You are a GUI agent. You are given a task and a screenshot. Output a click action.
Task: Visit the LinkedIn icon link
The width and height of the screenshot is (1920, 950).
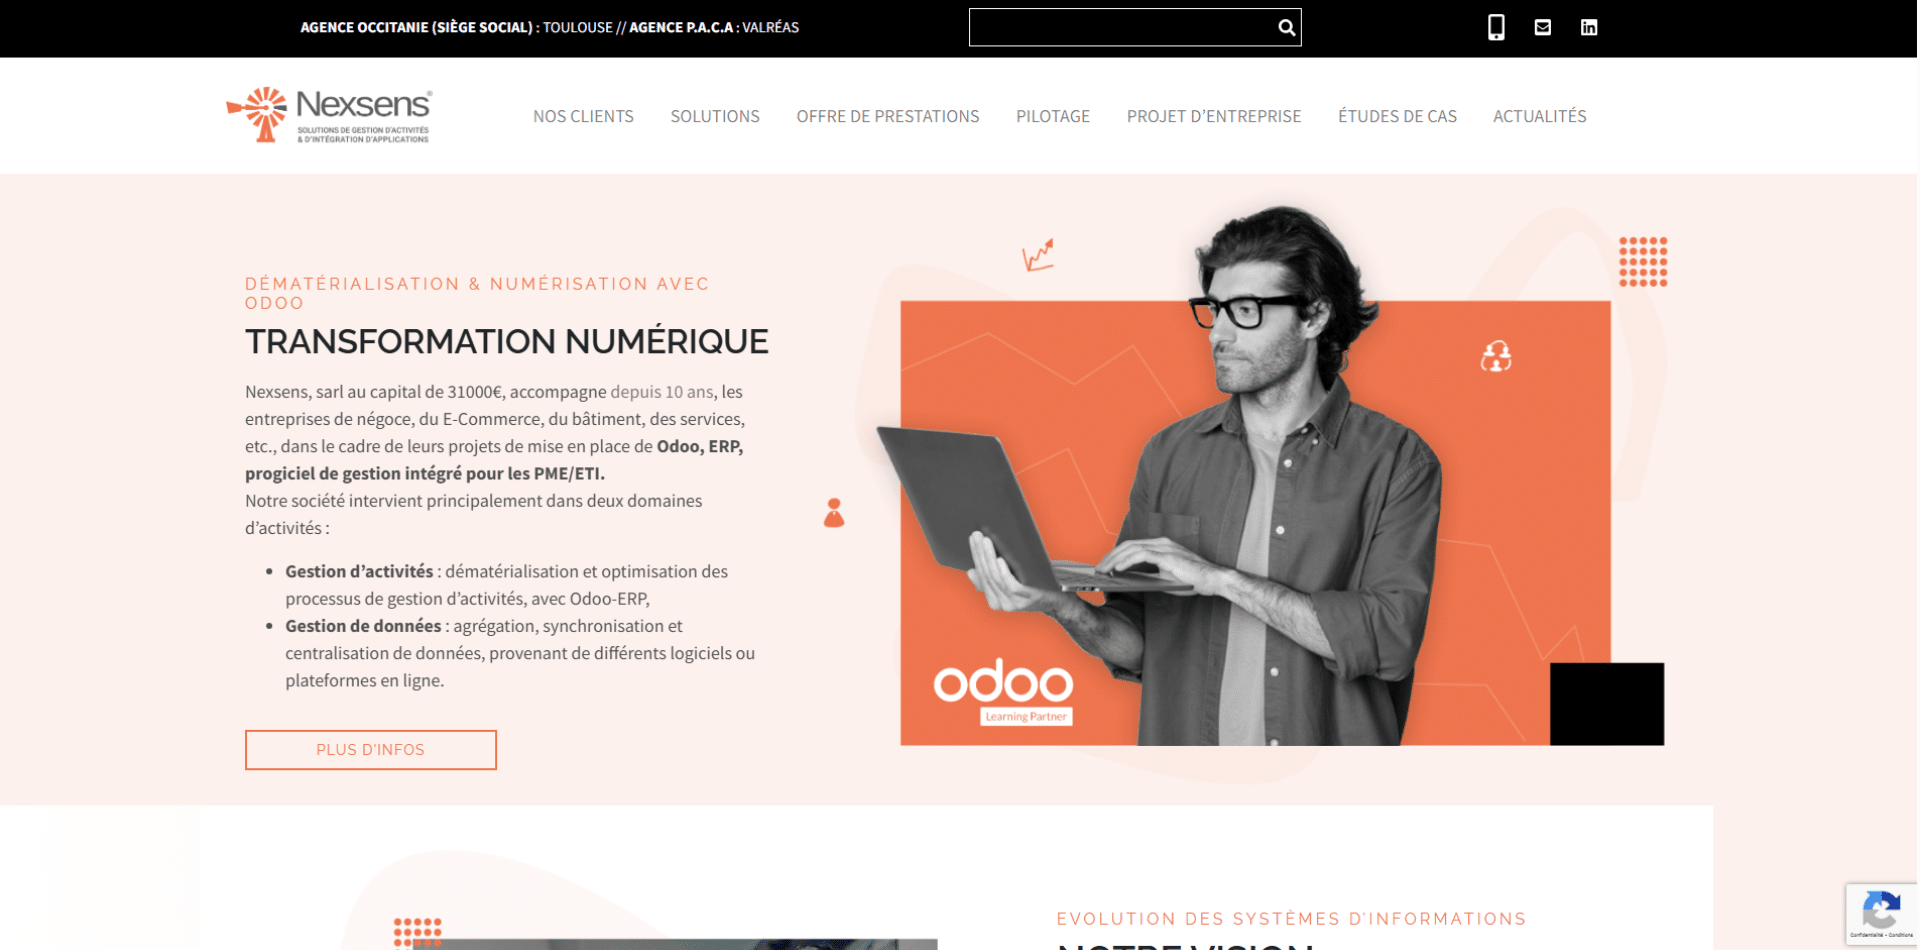tap(1589, 27)
